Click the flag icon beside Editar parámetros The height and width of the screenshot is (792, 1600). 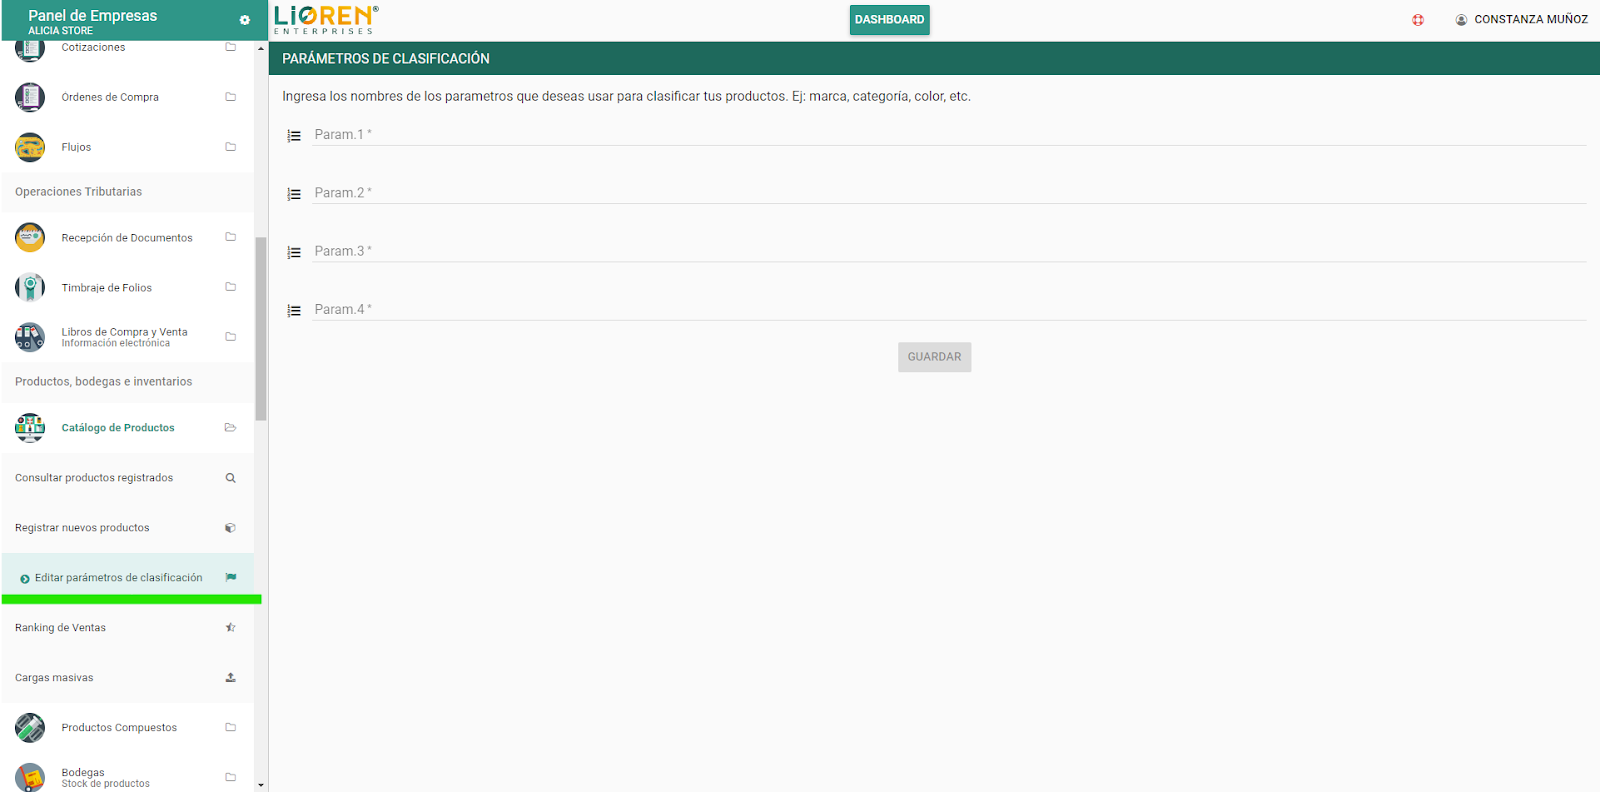point(231,577)
